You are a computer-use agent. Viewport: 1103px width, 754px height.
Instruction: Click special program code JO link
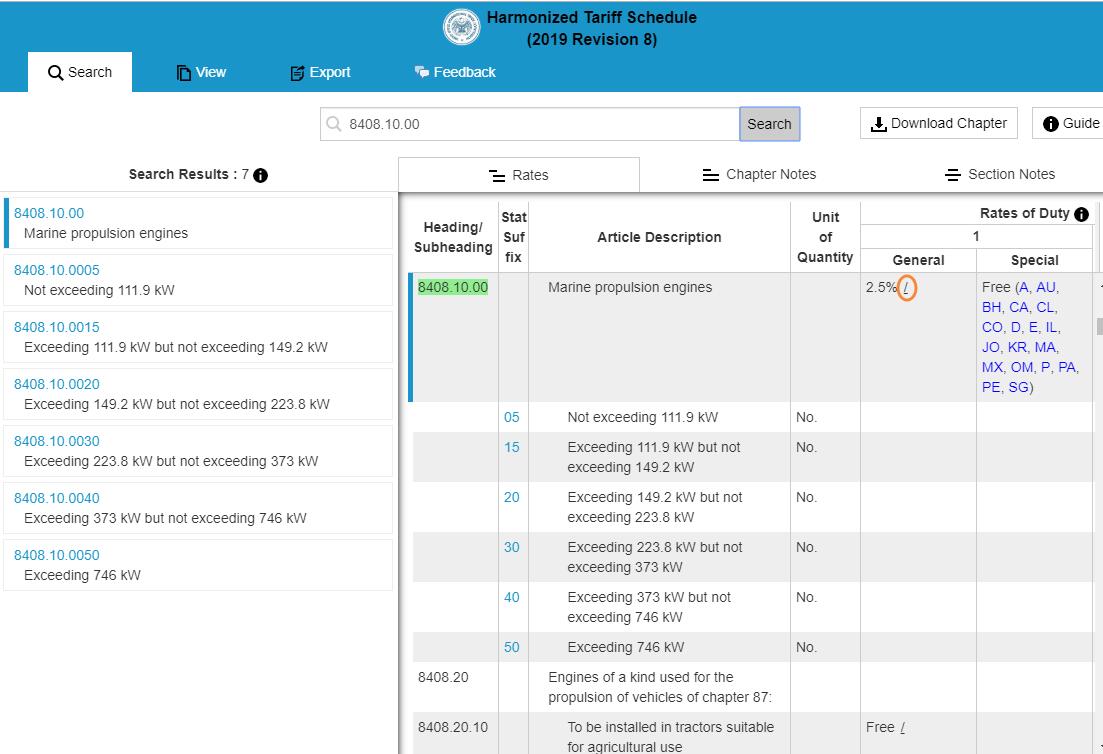[990, 347]
